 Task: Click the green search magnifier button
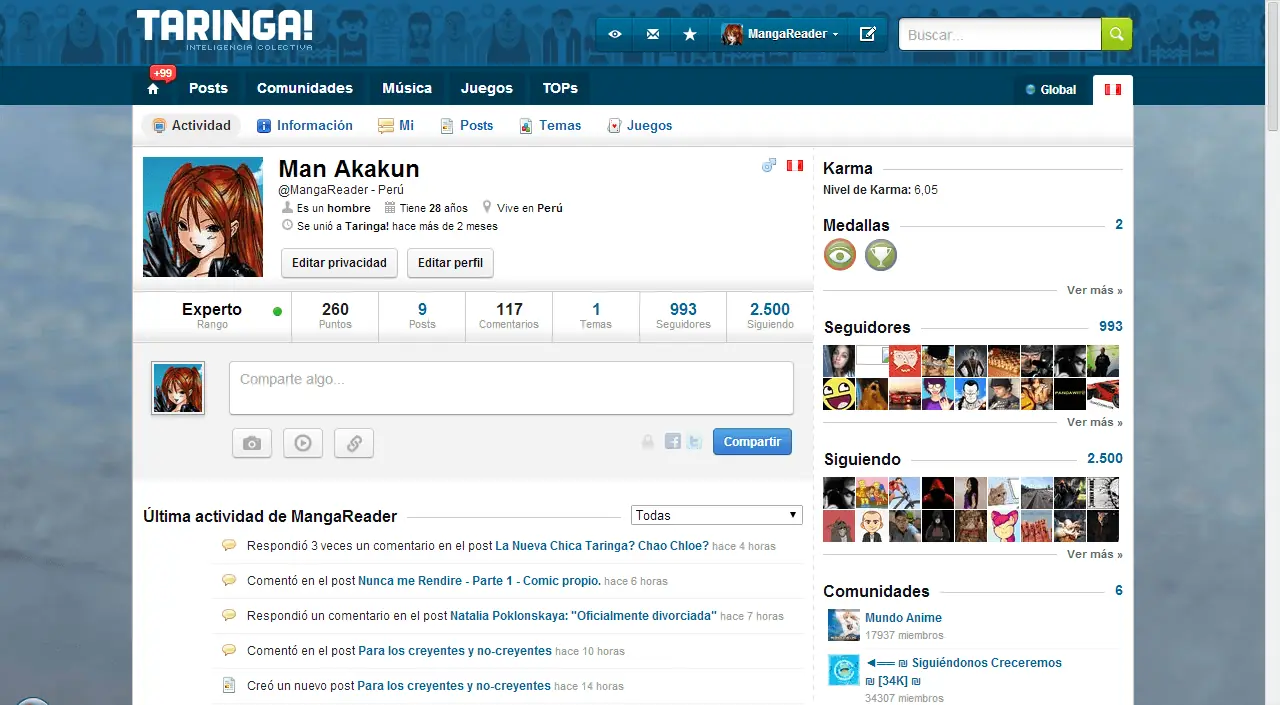point(1117,34)
